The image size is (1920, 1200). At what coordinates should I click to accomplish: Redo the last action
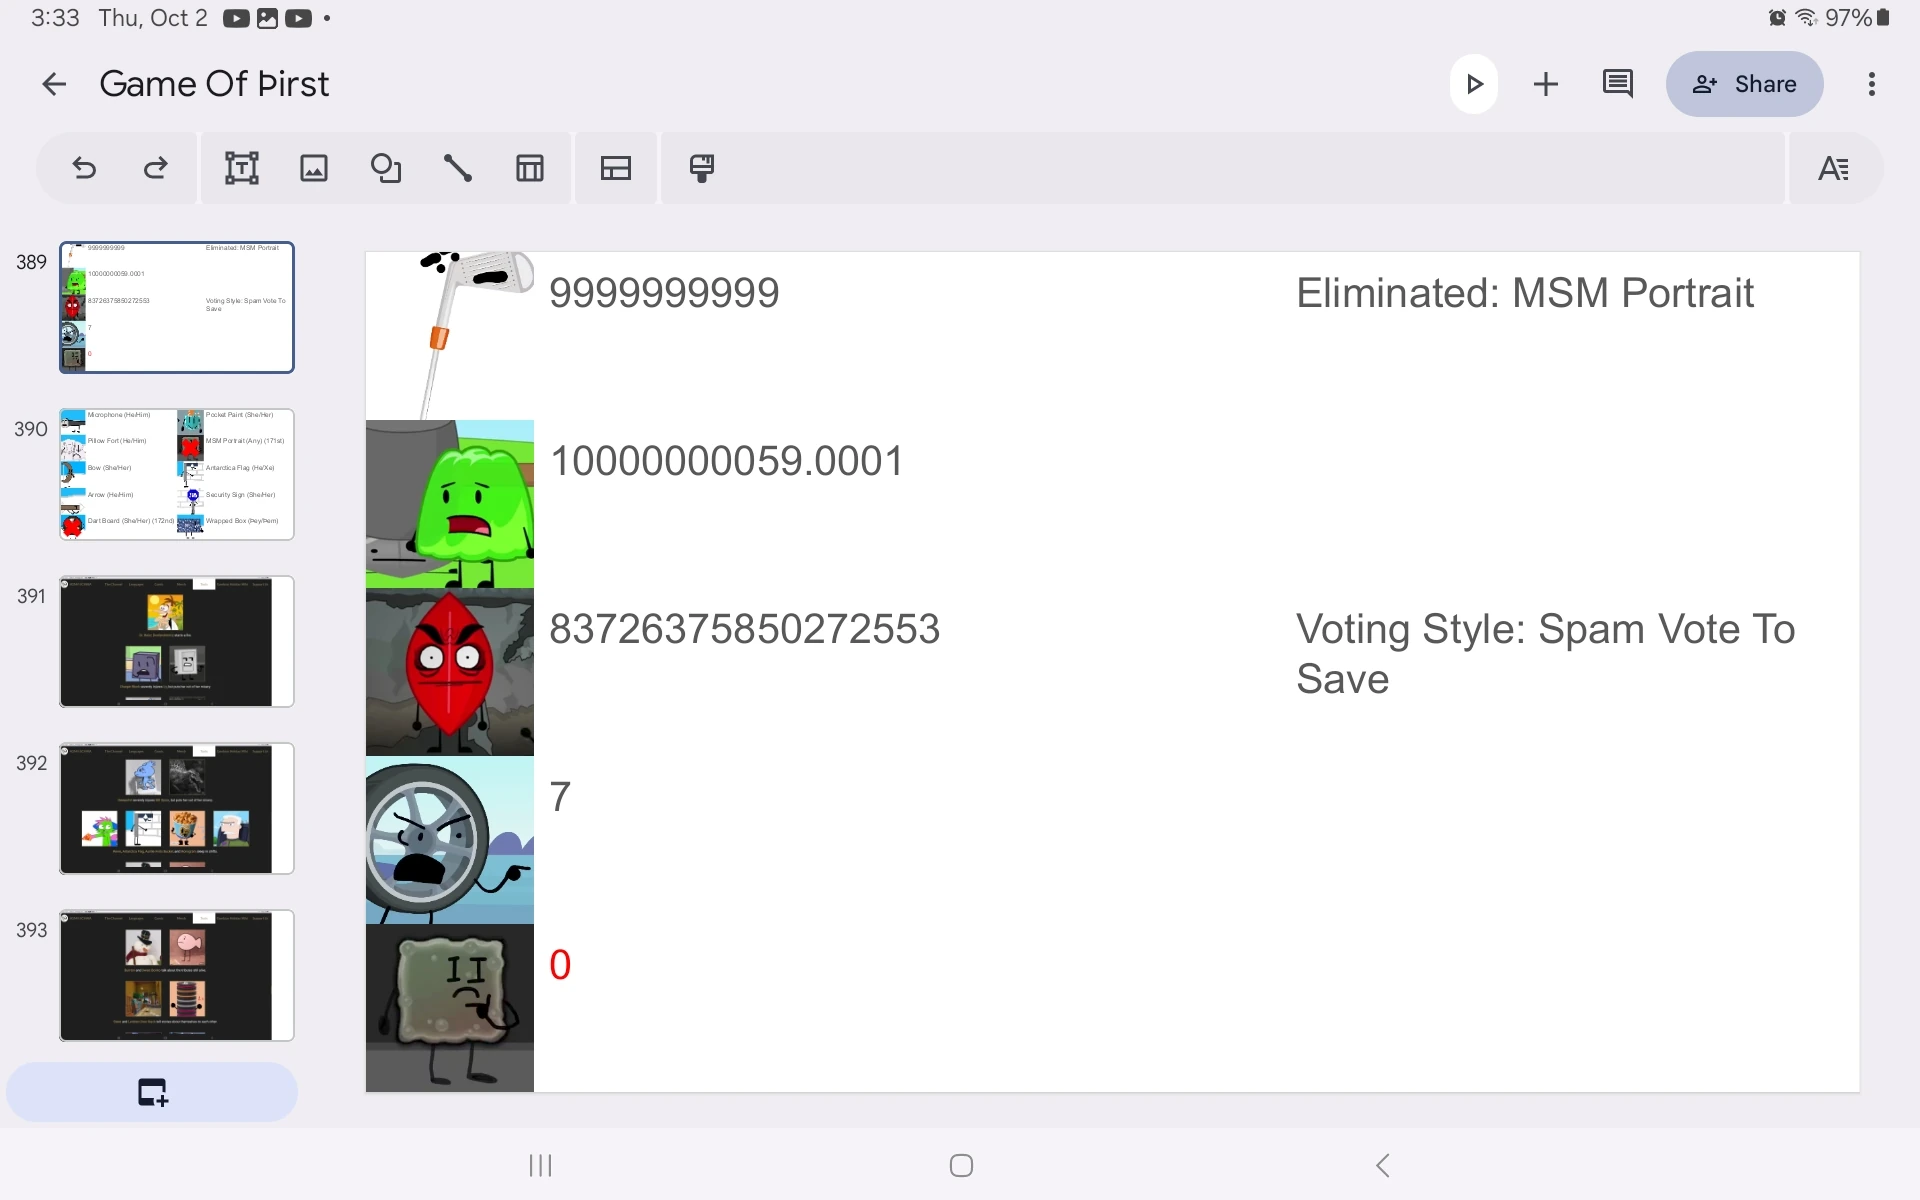click(x=156, y=168)
